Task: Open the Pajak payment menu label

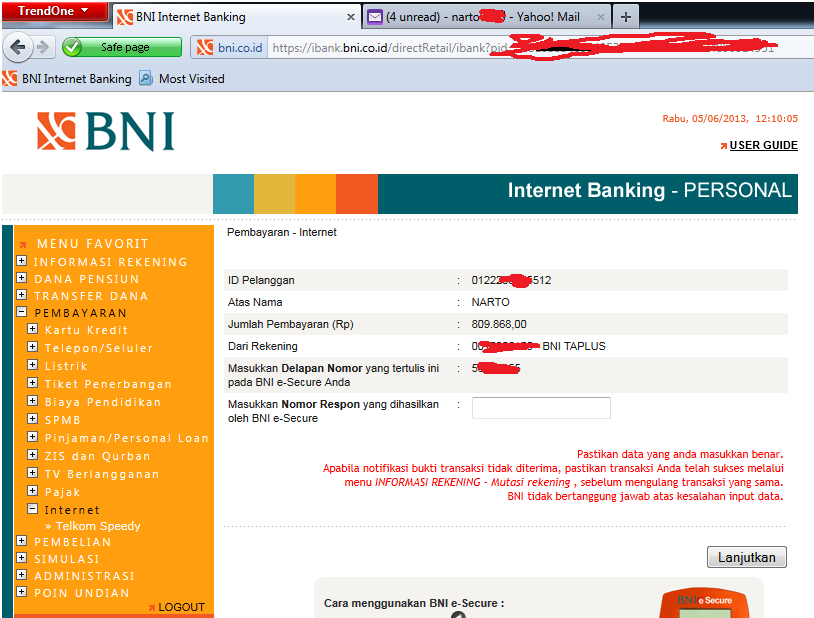Action: (x=63, y=492)
